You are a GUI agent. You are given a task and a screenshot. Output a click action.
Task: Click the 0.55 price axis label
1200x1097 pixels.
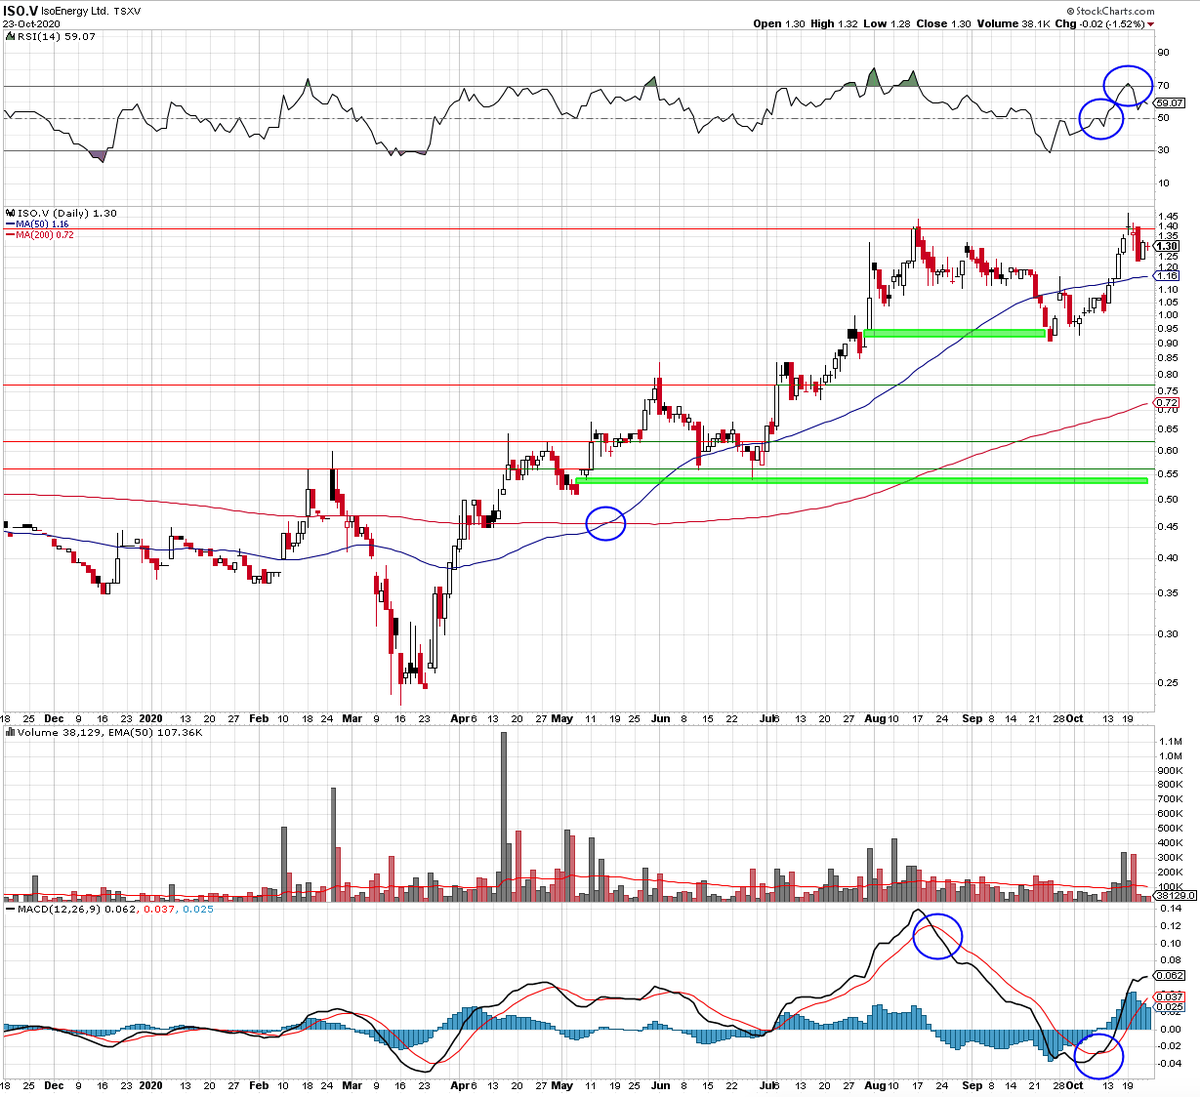(1167, 473)
